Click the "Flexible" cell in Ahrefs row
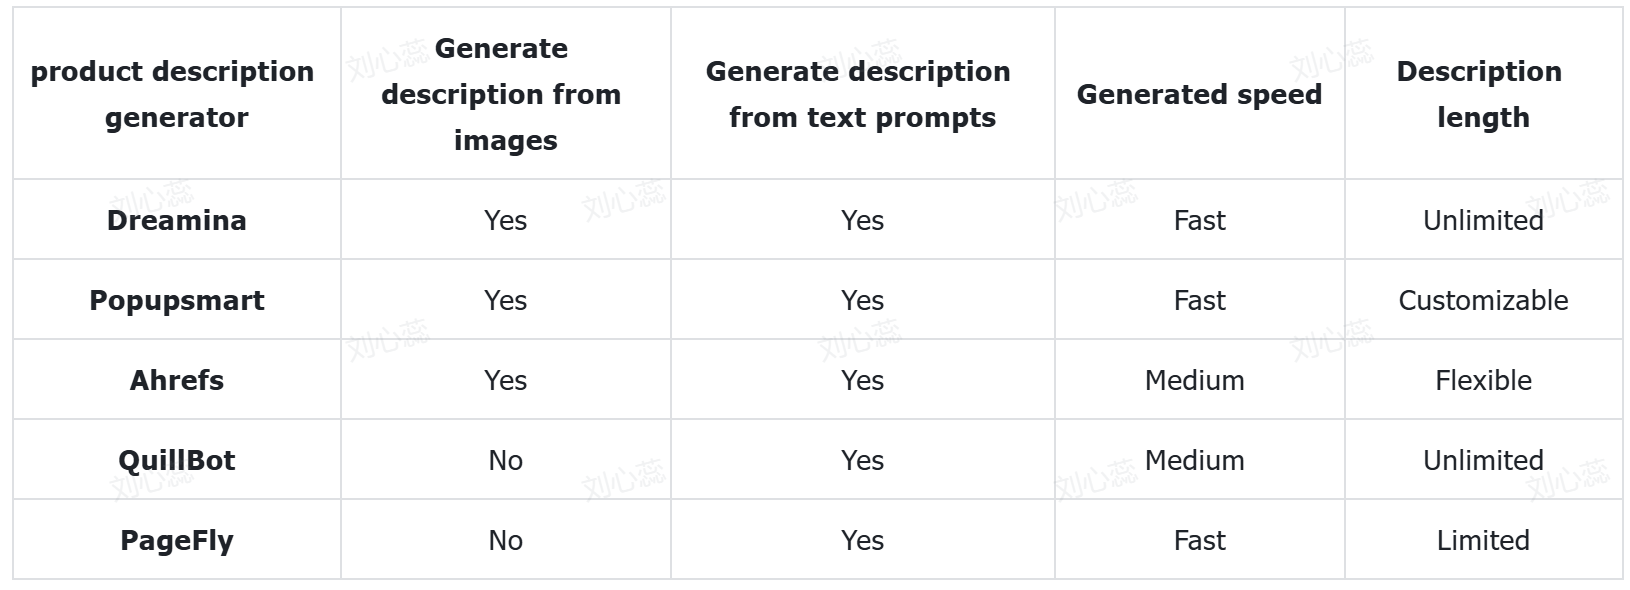1630x590 pixels. pyautogui.click(x=1483, y=380)
